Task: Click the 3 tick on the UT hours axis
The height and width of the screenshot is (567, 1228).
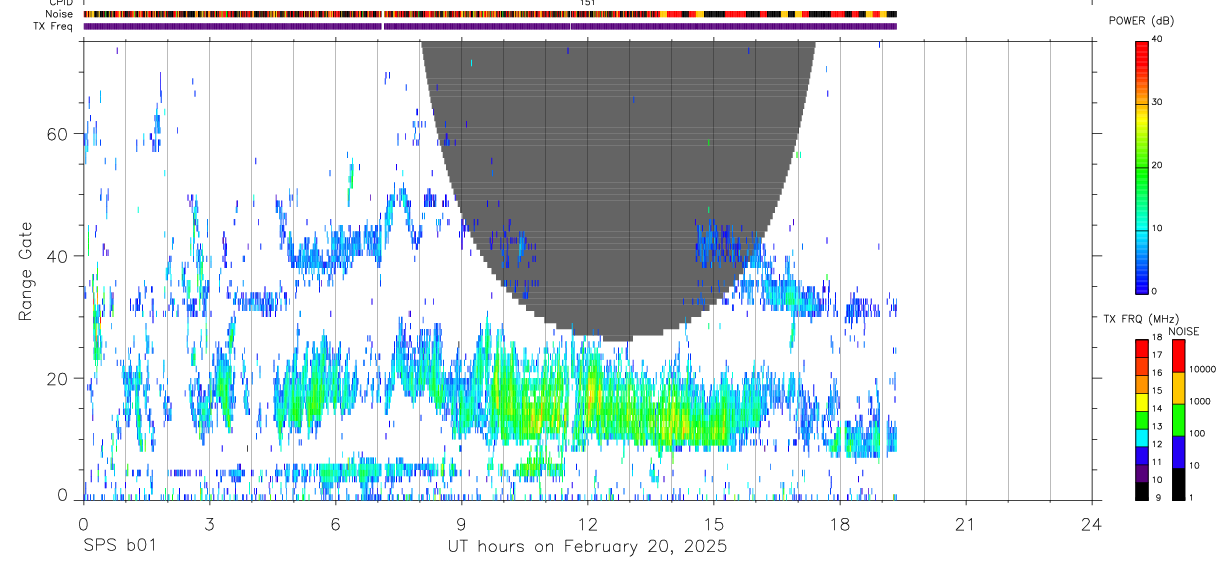Action: tap(209, 523)
